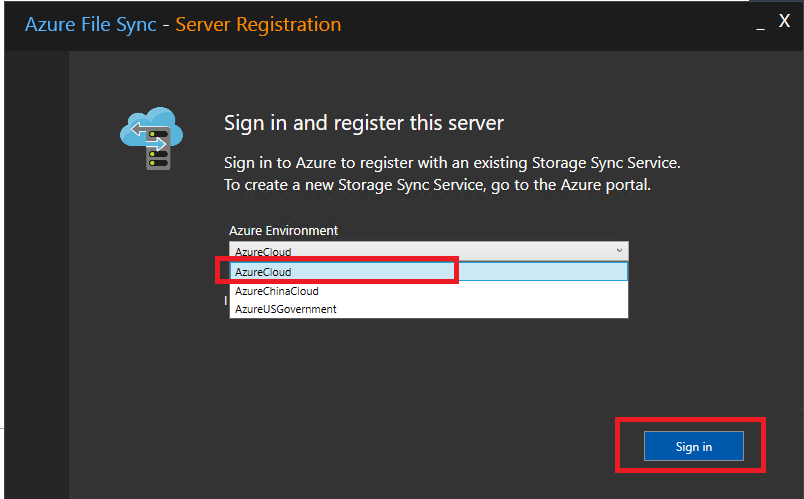Pick AzureUSGovernment from the dropdown list
This screenshot has height=499, width=804.
pyautogui.click(x=286, y=309)
